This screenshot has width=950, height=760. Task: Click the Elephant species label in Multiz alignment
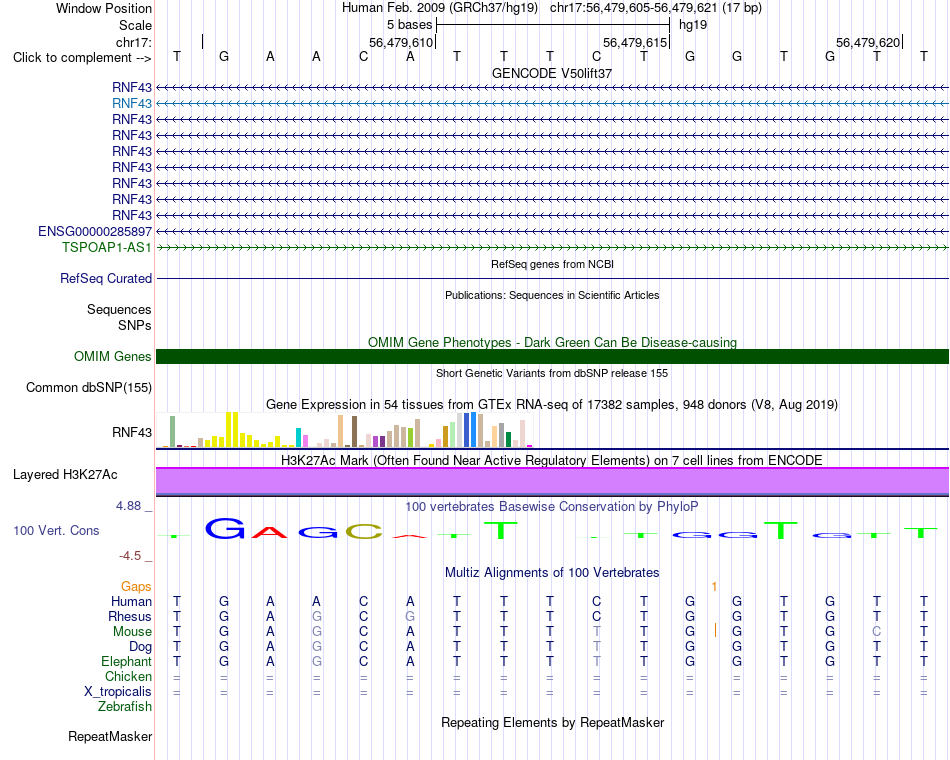click(126, 661)
